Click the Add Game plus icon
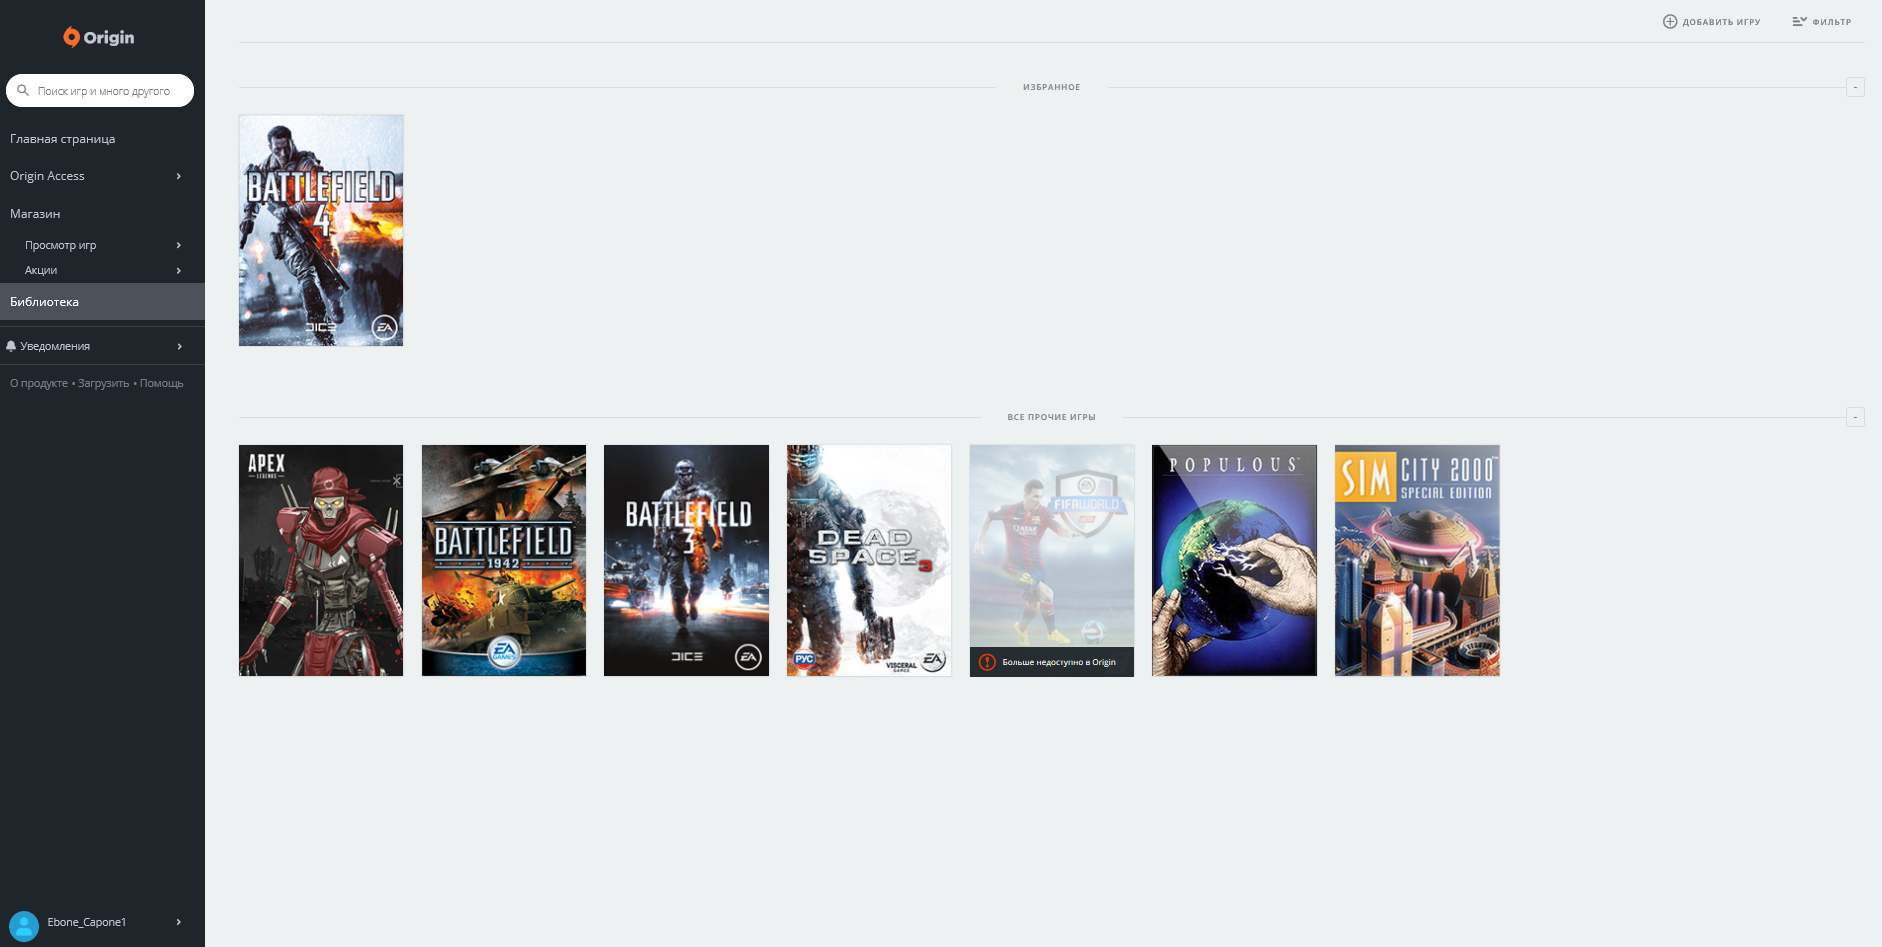Image resolution: width=1882 pixels, height=947 pixels. [1670, 21]
